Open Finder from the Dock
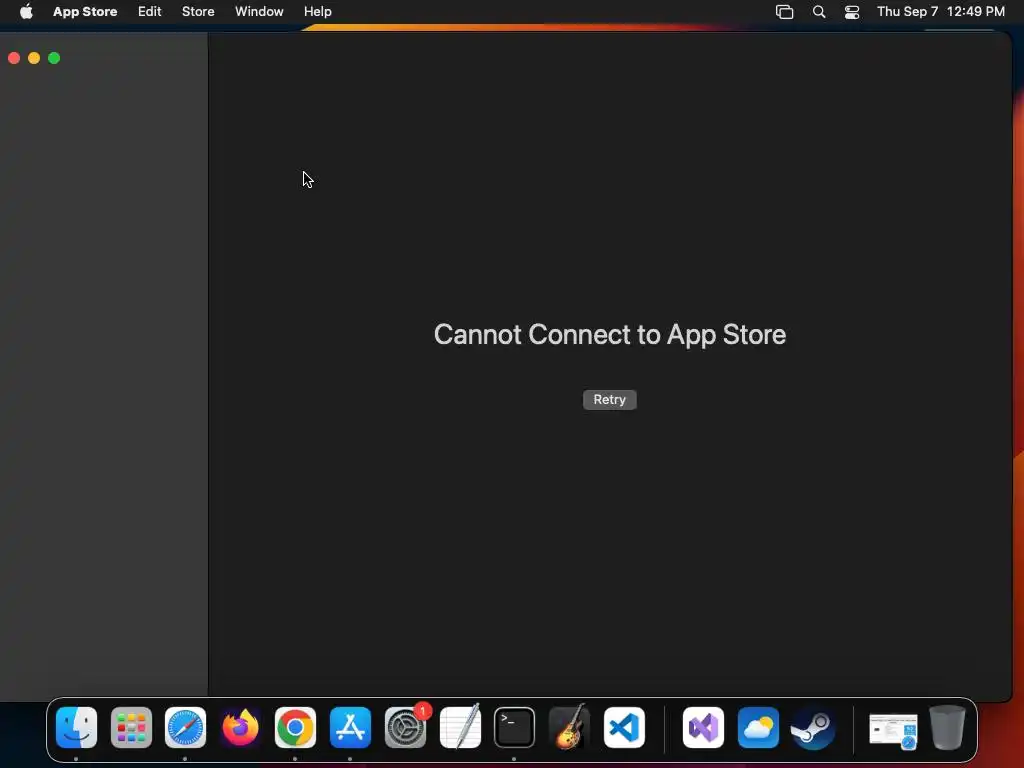This screenshot has width=1024, height=768. (76, 728)
